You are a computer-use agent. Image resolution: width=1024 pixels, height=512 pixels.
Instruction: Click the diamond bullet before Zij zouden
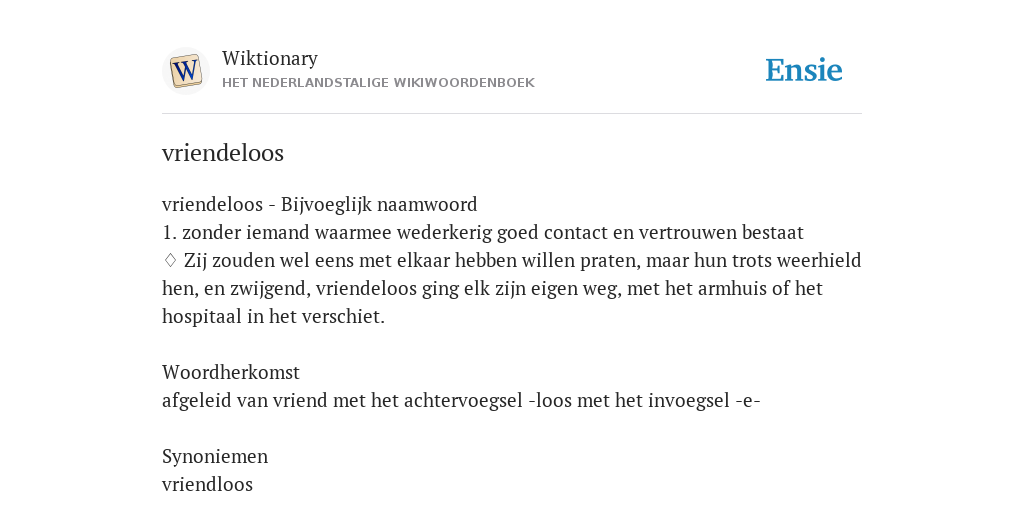click(x=170, y=260)
